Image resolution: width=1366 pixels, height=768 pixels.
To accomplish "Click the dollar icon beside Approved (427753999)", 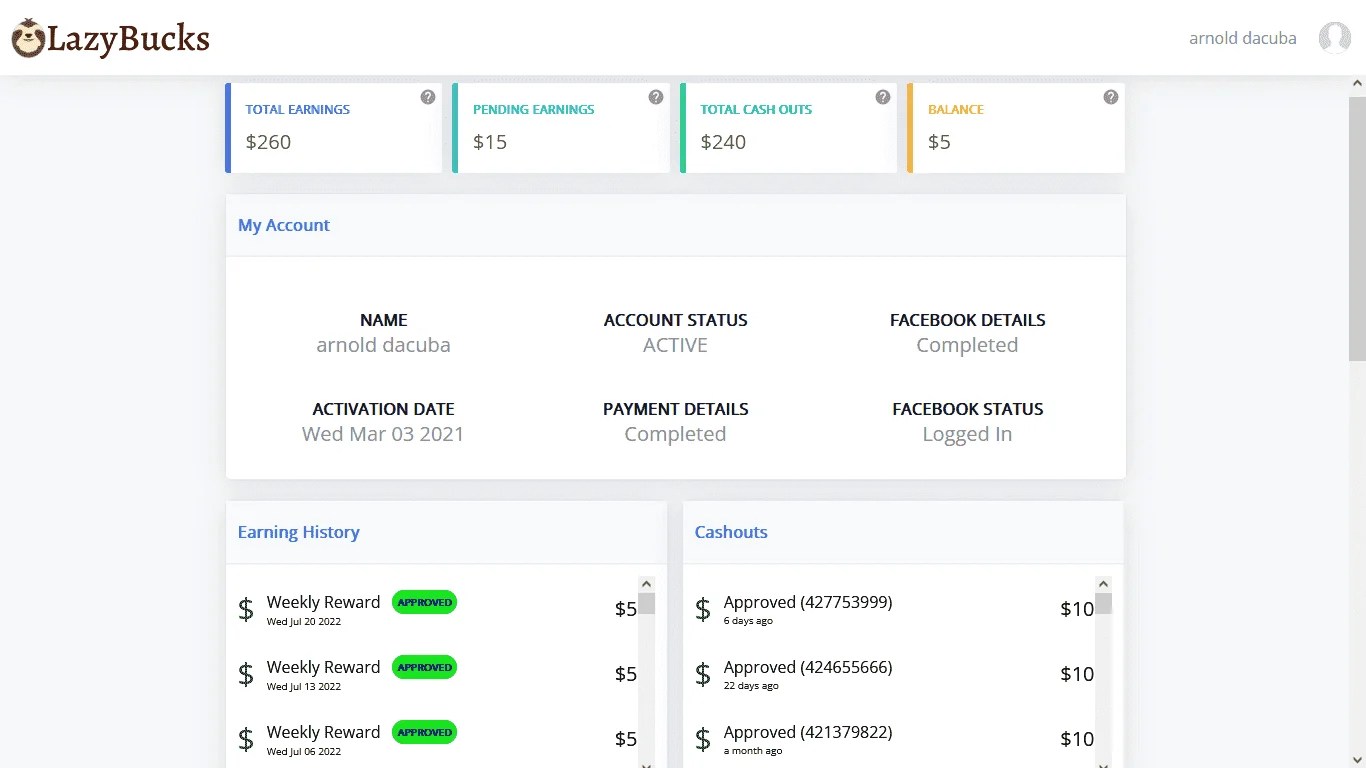I will pyautogui.click(x=703, y=609).
